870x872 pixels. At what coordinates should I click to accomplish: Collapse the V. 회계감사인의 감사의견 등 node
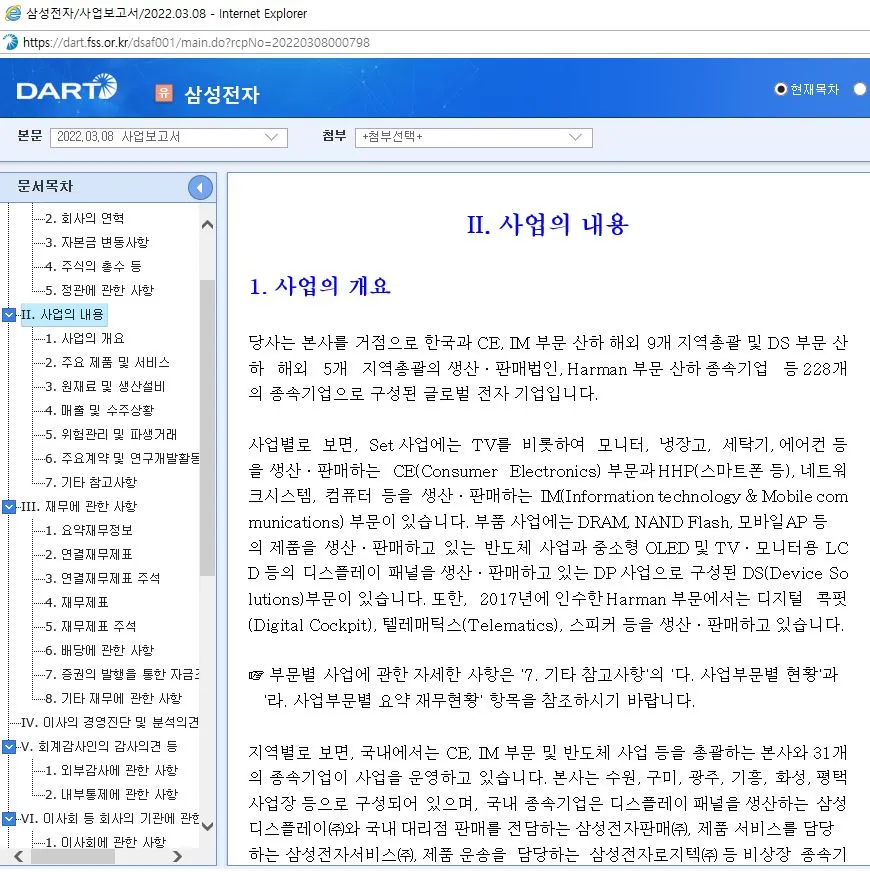[9, 746]
